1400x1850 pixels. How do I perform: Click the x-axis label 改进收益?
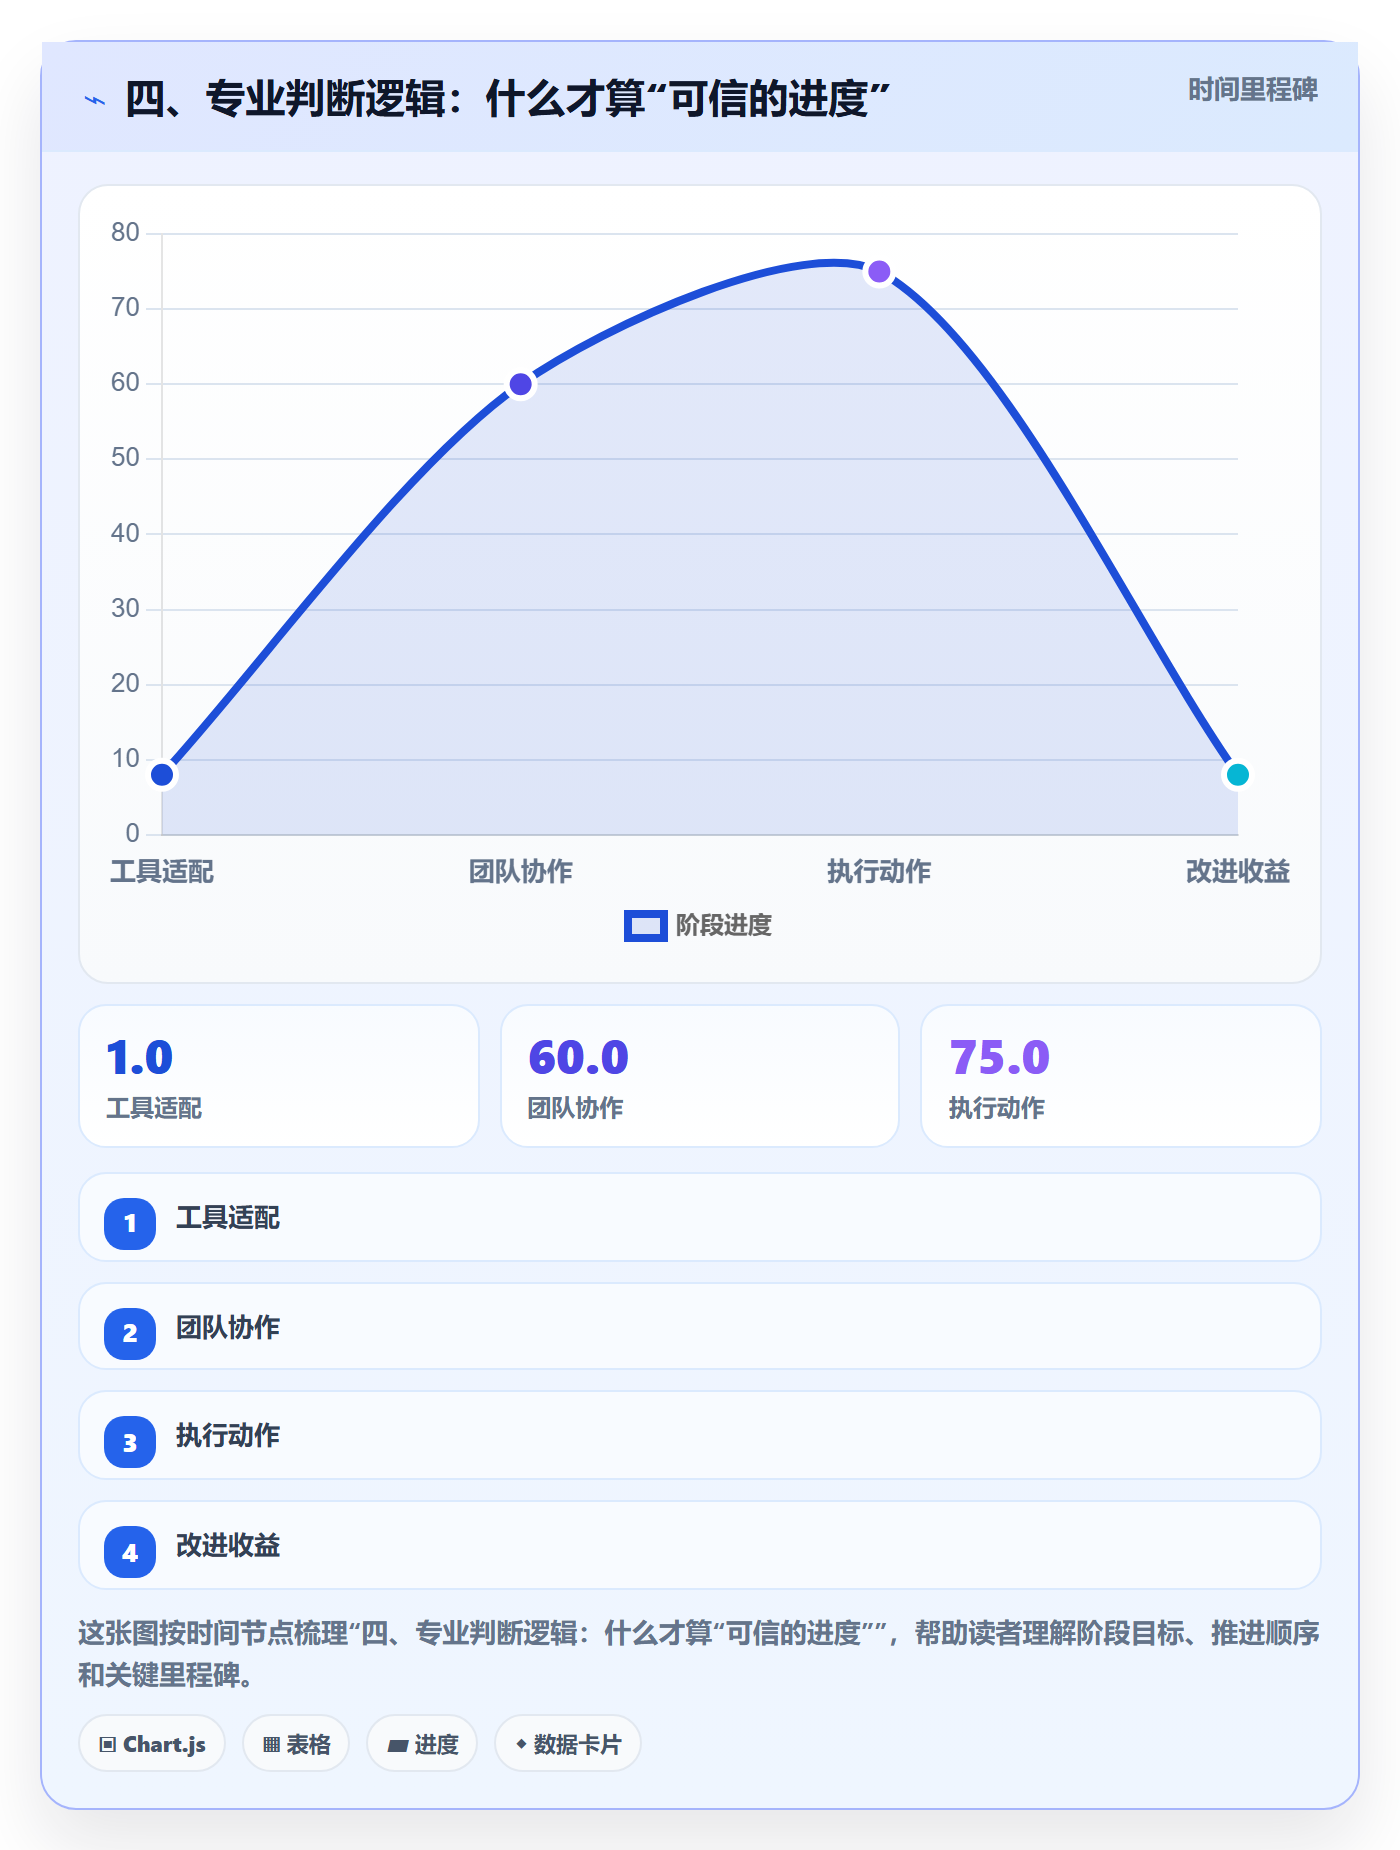click(x=1238, y=872)
